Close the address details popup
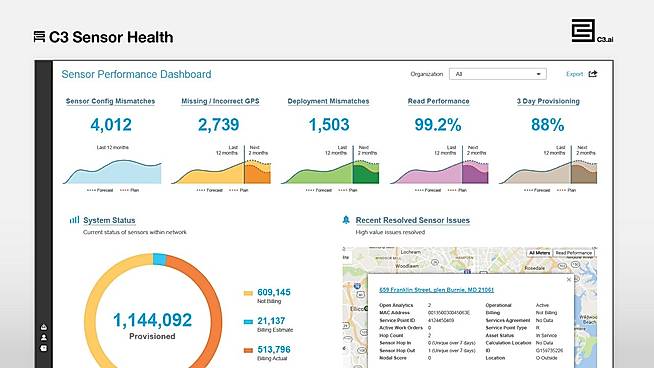This screenshot has width=654, height=368. coord(568,280)
